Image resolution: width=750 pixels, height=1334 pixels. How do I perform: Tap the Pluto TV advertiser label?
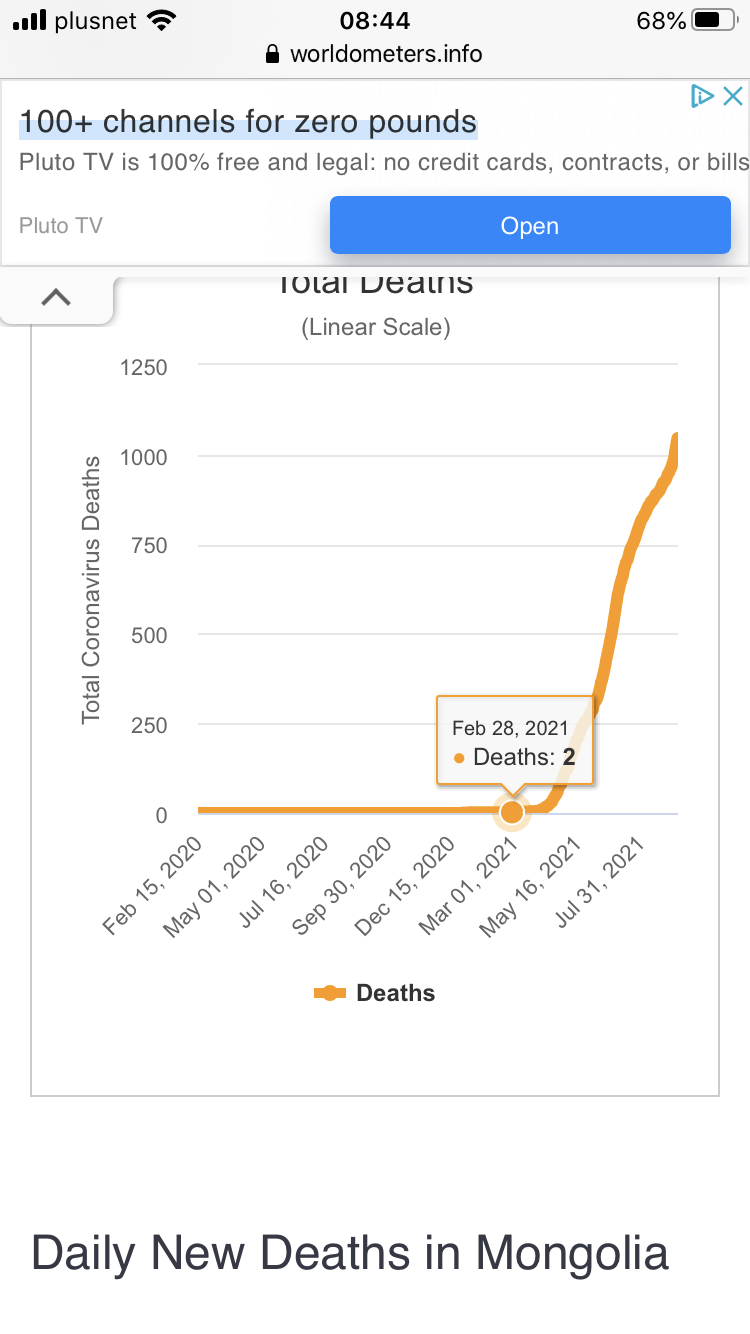point(61,225)
